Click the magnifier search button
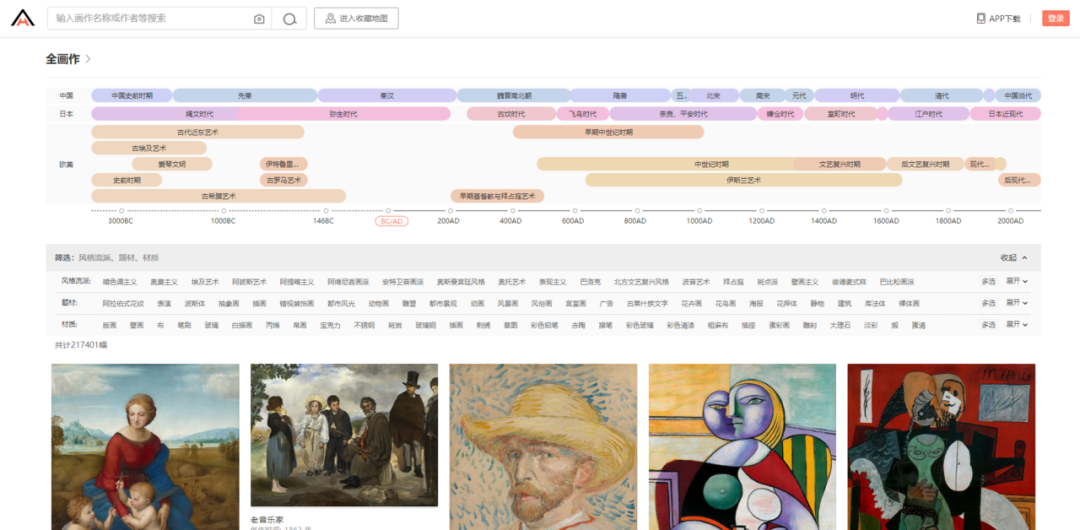This screenshot has height=530, width=1080. pyautogui.click(x=289, y=19)
